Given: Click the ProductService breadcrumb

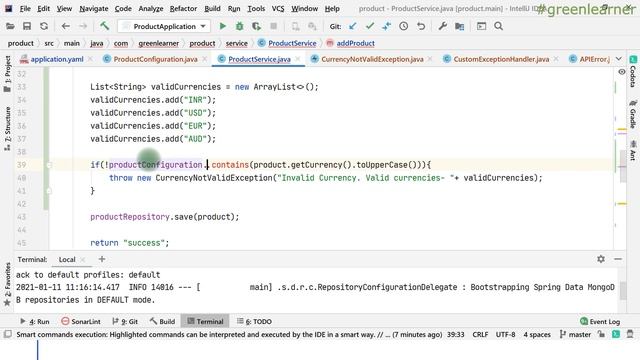Looking at the screenshot, I should [287, 43].
